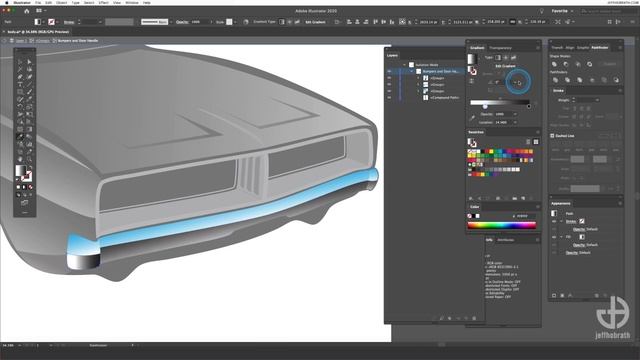Open the Effect menu
Image resolution: width=640 pixels, height=360 pixels.
click(104, 2)
